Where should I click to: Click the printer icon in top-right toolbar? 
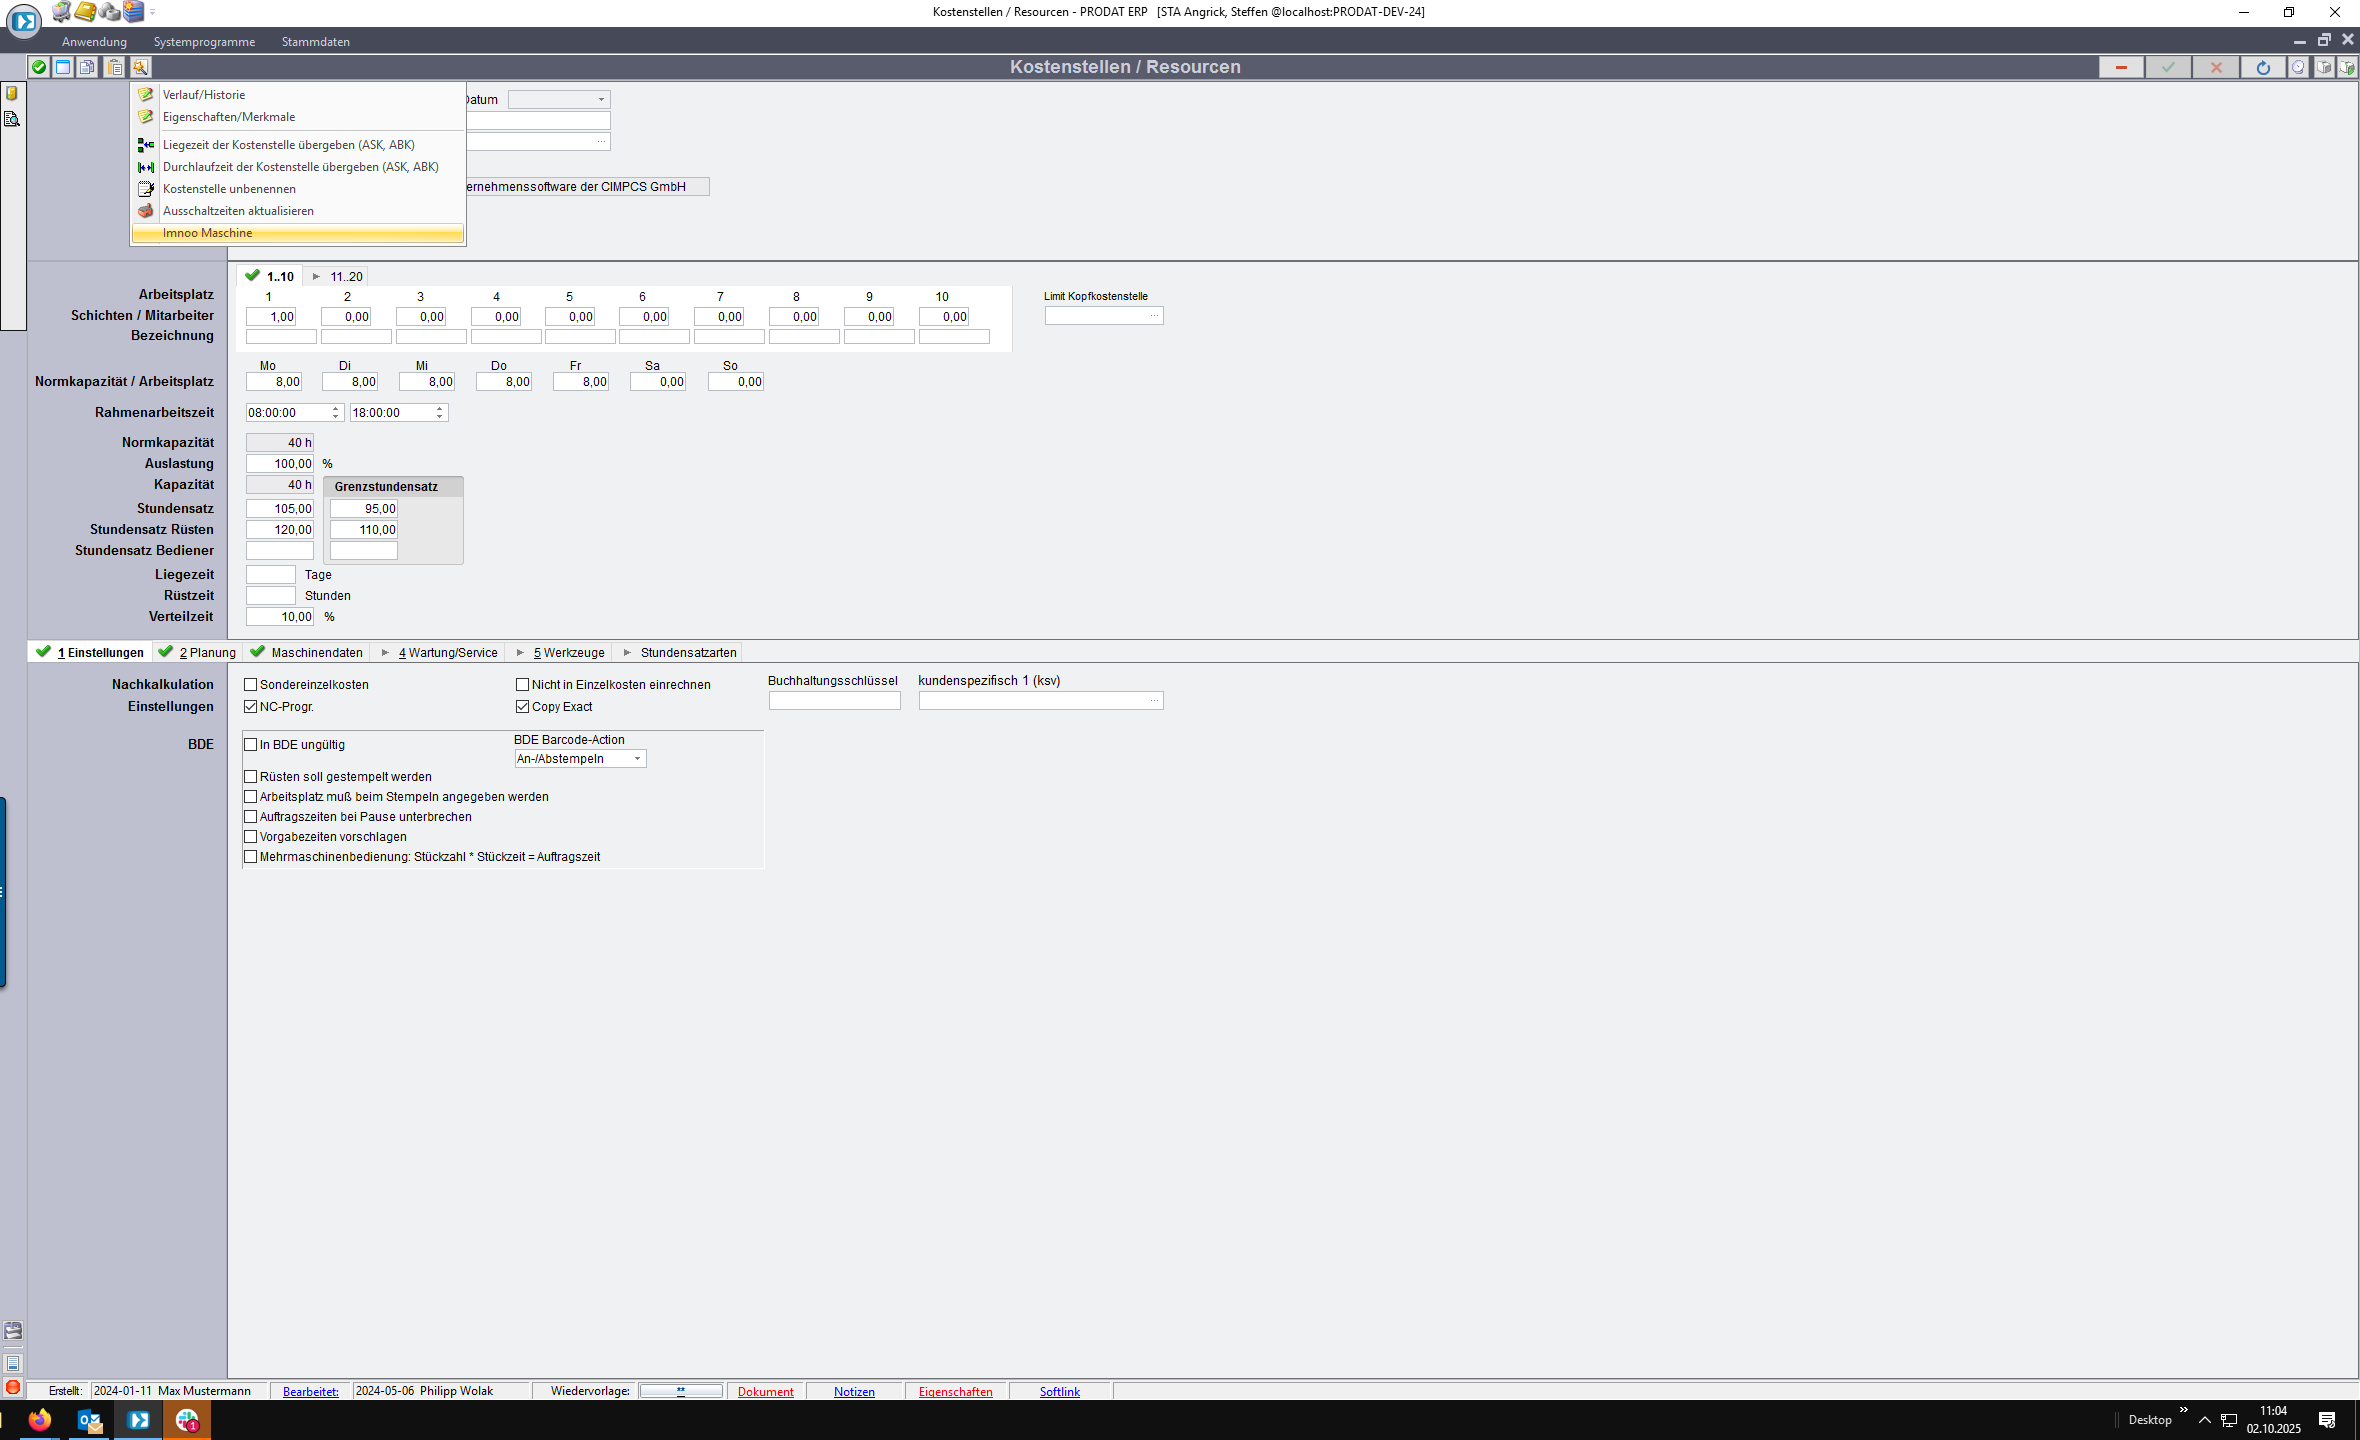point(2323,67)
